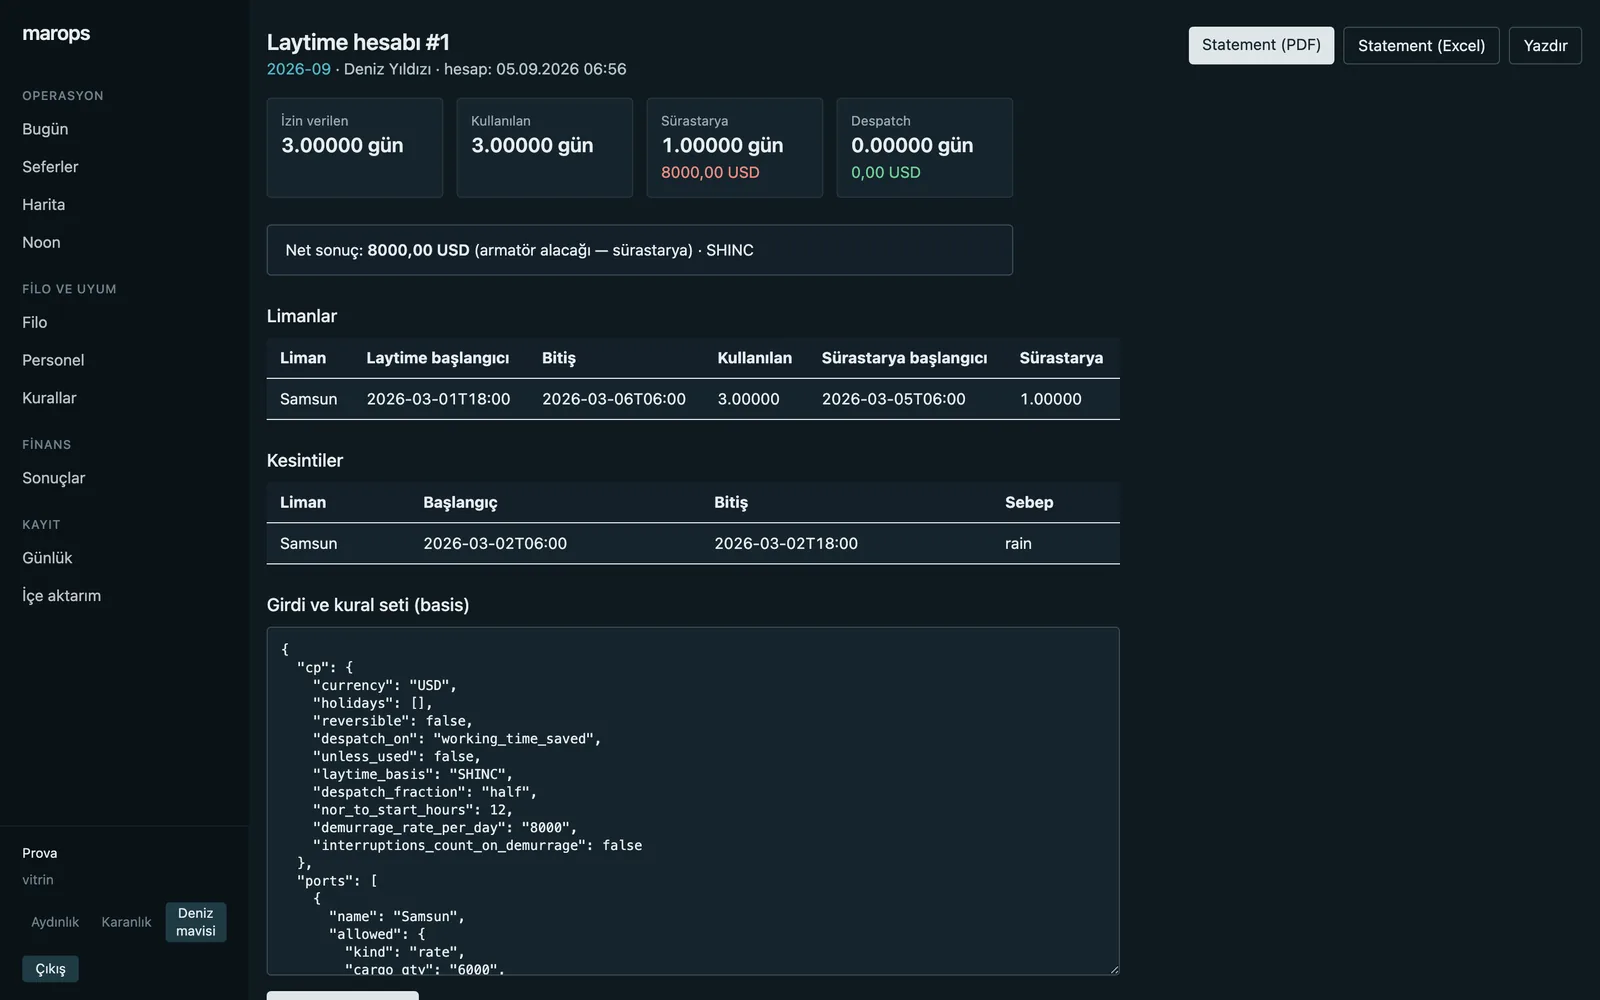Click the Girdi ve kural seti heading
This screenshot has height=1000, width=1600.
(x=368, y=605)
